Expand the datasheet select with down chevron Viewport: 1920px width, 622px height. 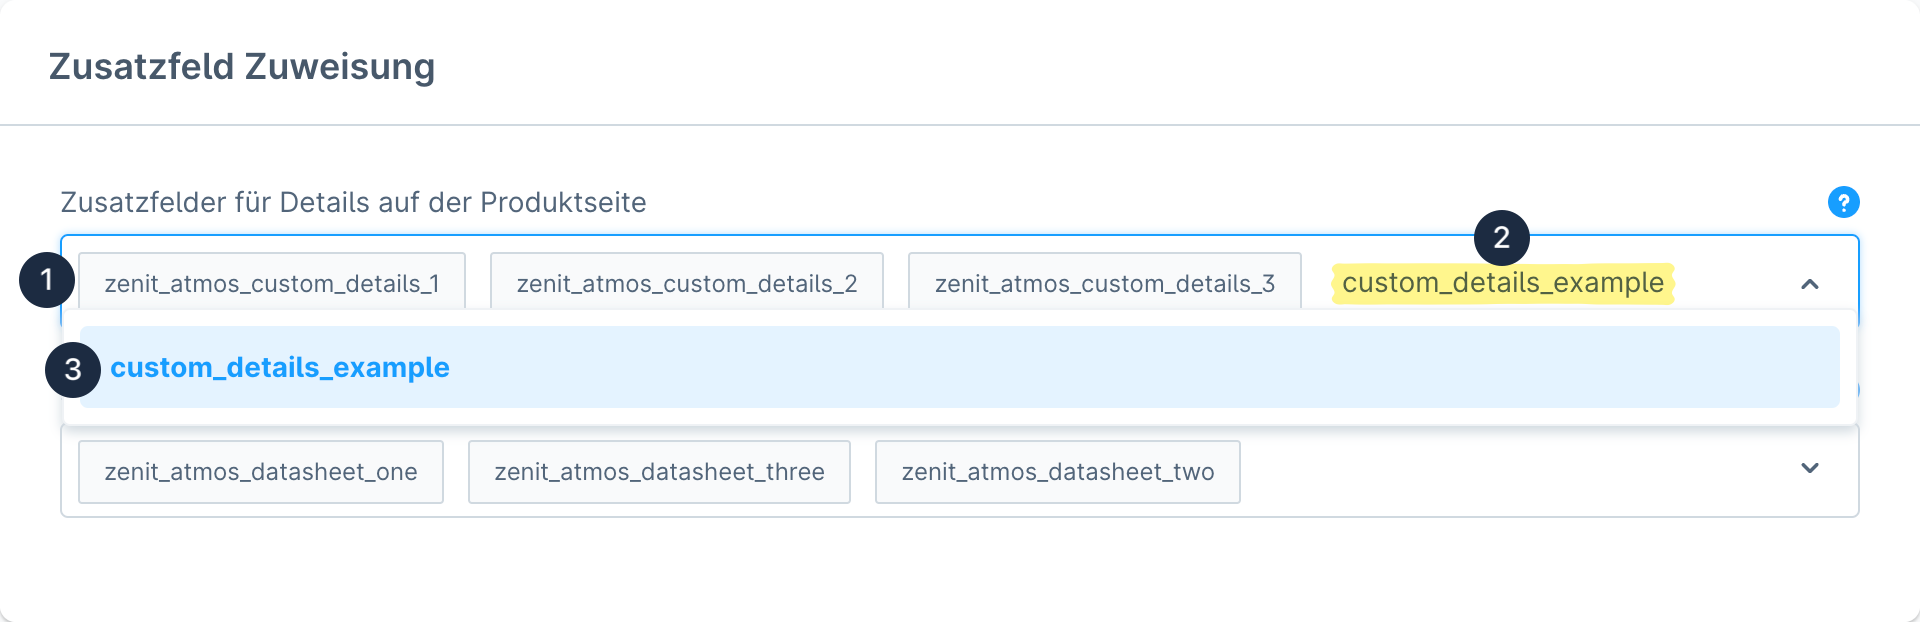(x=1809, y=468)
